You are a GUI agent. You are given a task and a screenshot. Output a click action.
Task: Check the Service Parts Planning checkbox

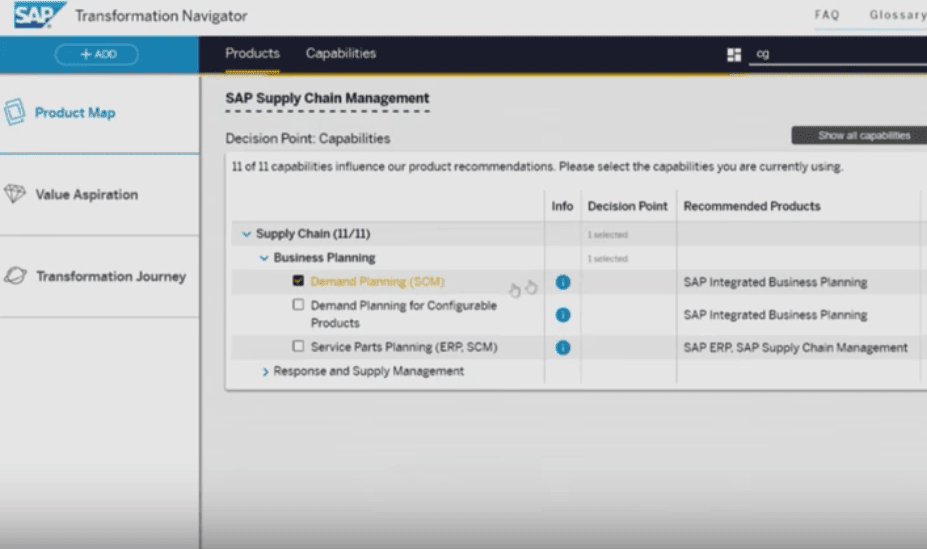point(298,346)
